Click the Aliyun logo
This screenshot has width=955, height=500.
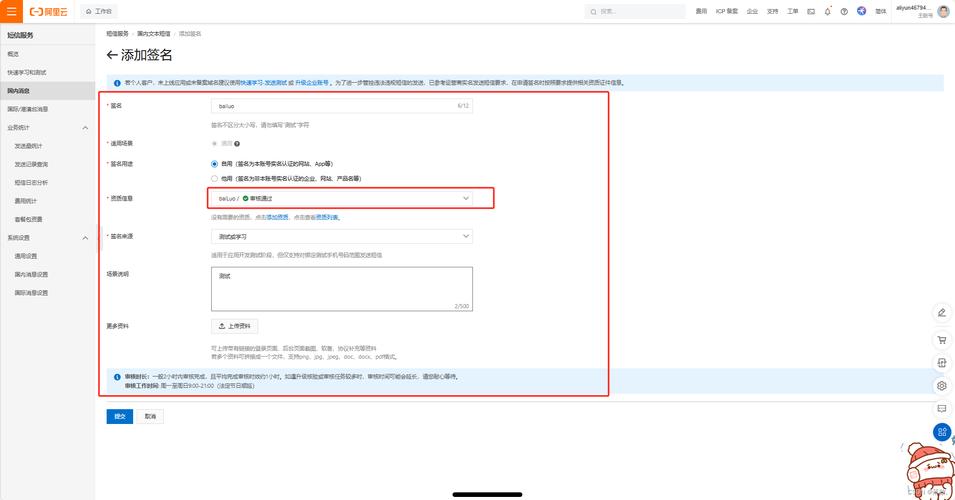coord(49,12)
